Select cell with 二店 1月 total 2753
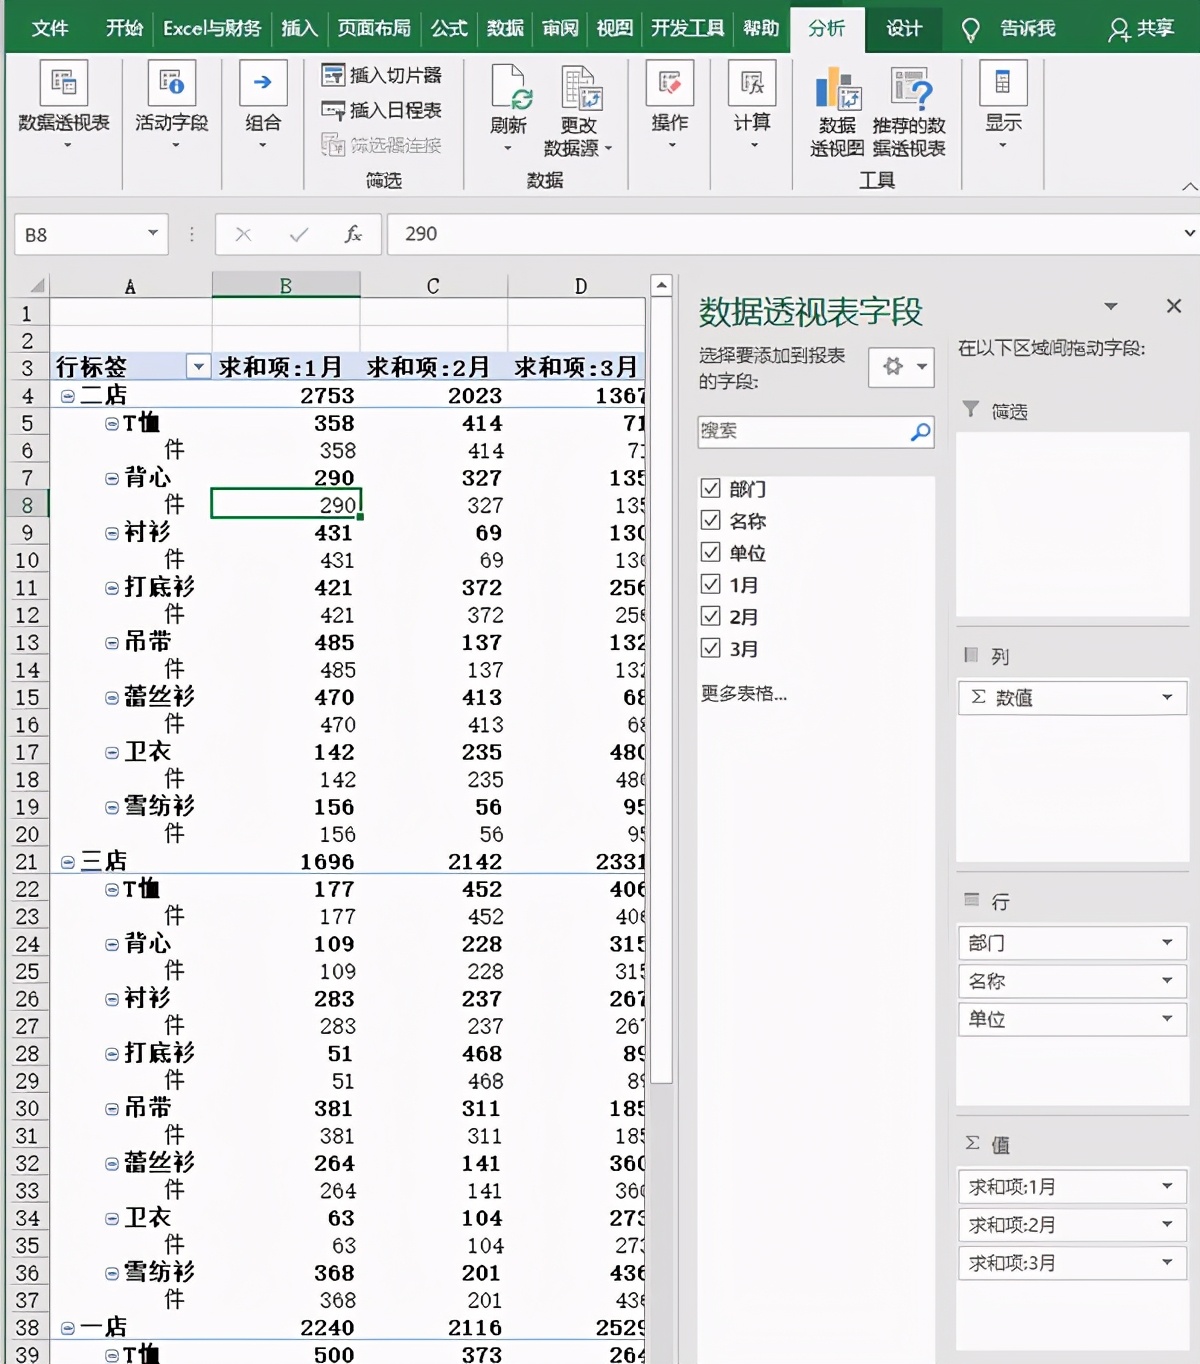Viewport: 1200px width, 1364px height. click(286, 396)
